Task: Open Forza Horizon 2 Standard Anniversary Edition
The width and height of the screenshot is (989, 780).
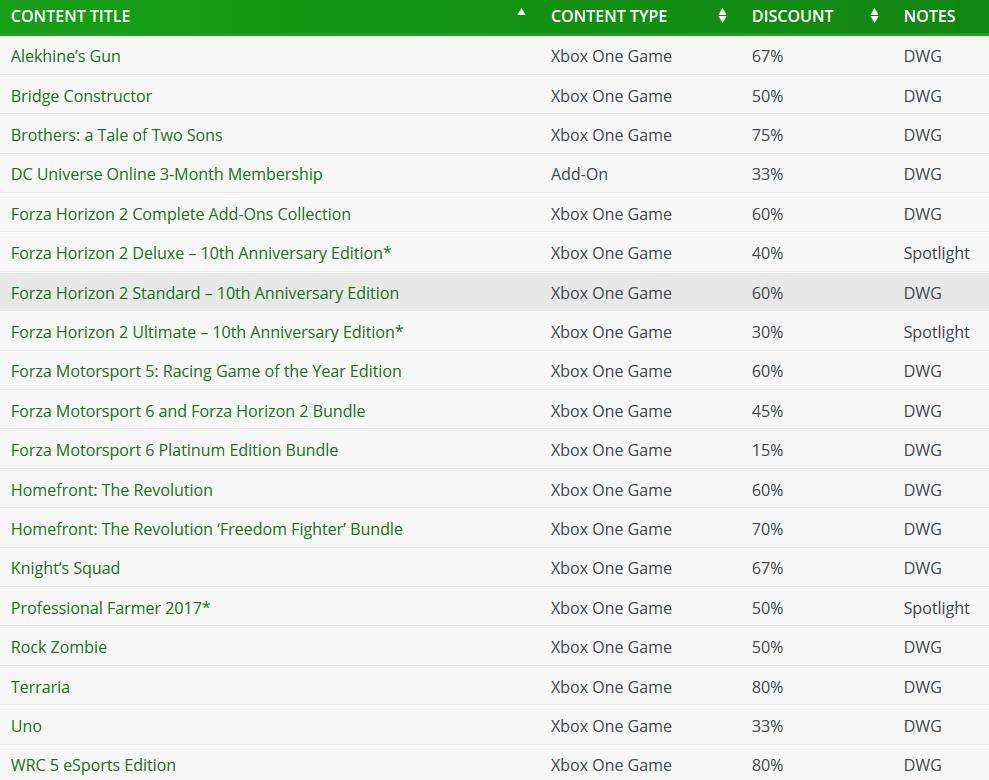Action: 205,293
